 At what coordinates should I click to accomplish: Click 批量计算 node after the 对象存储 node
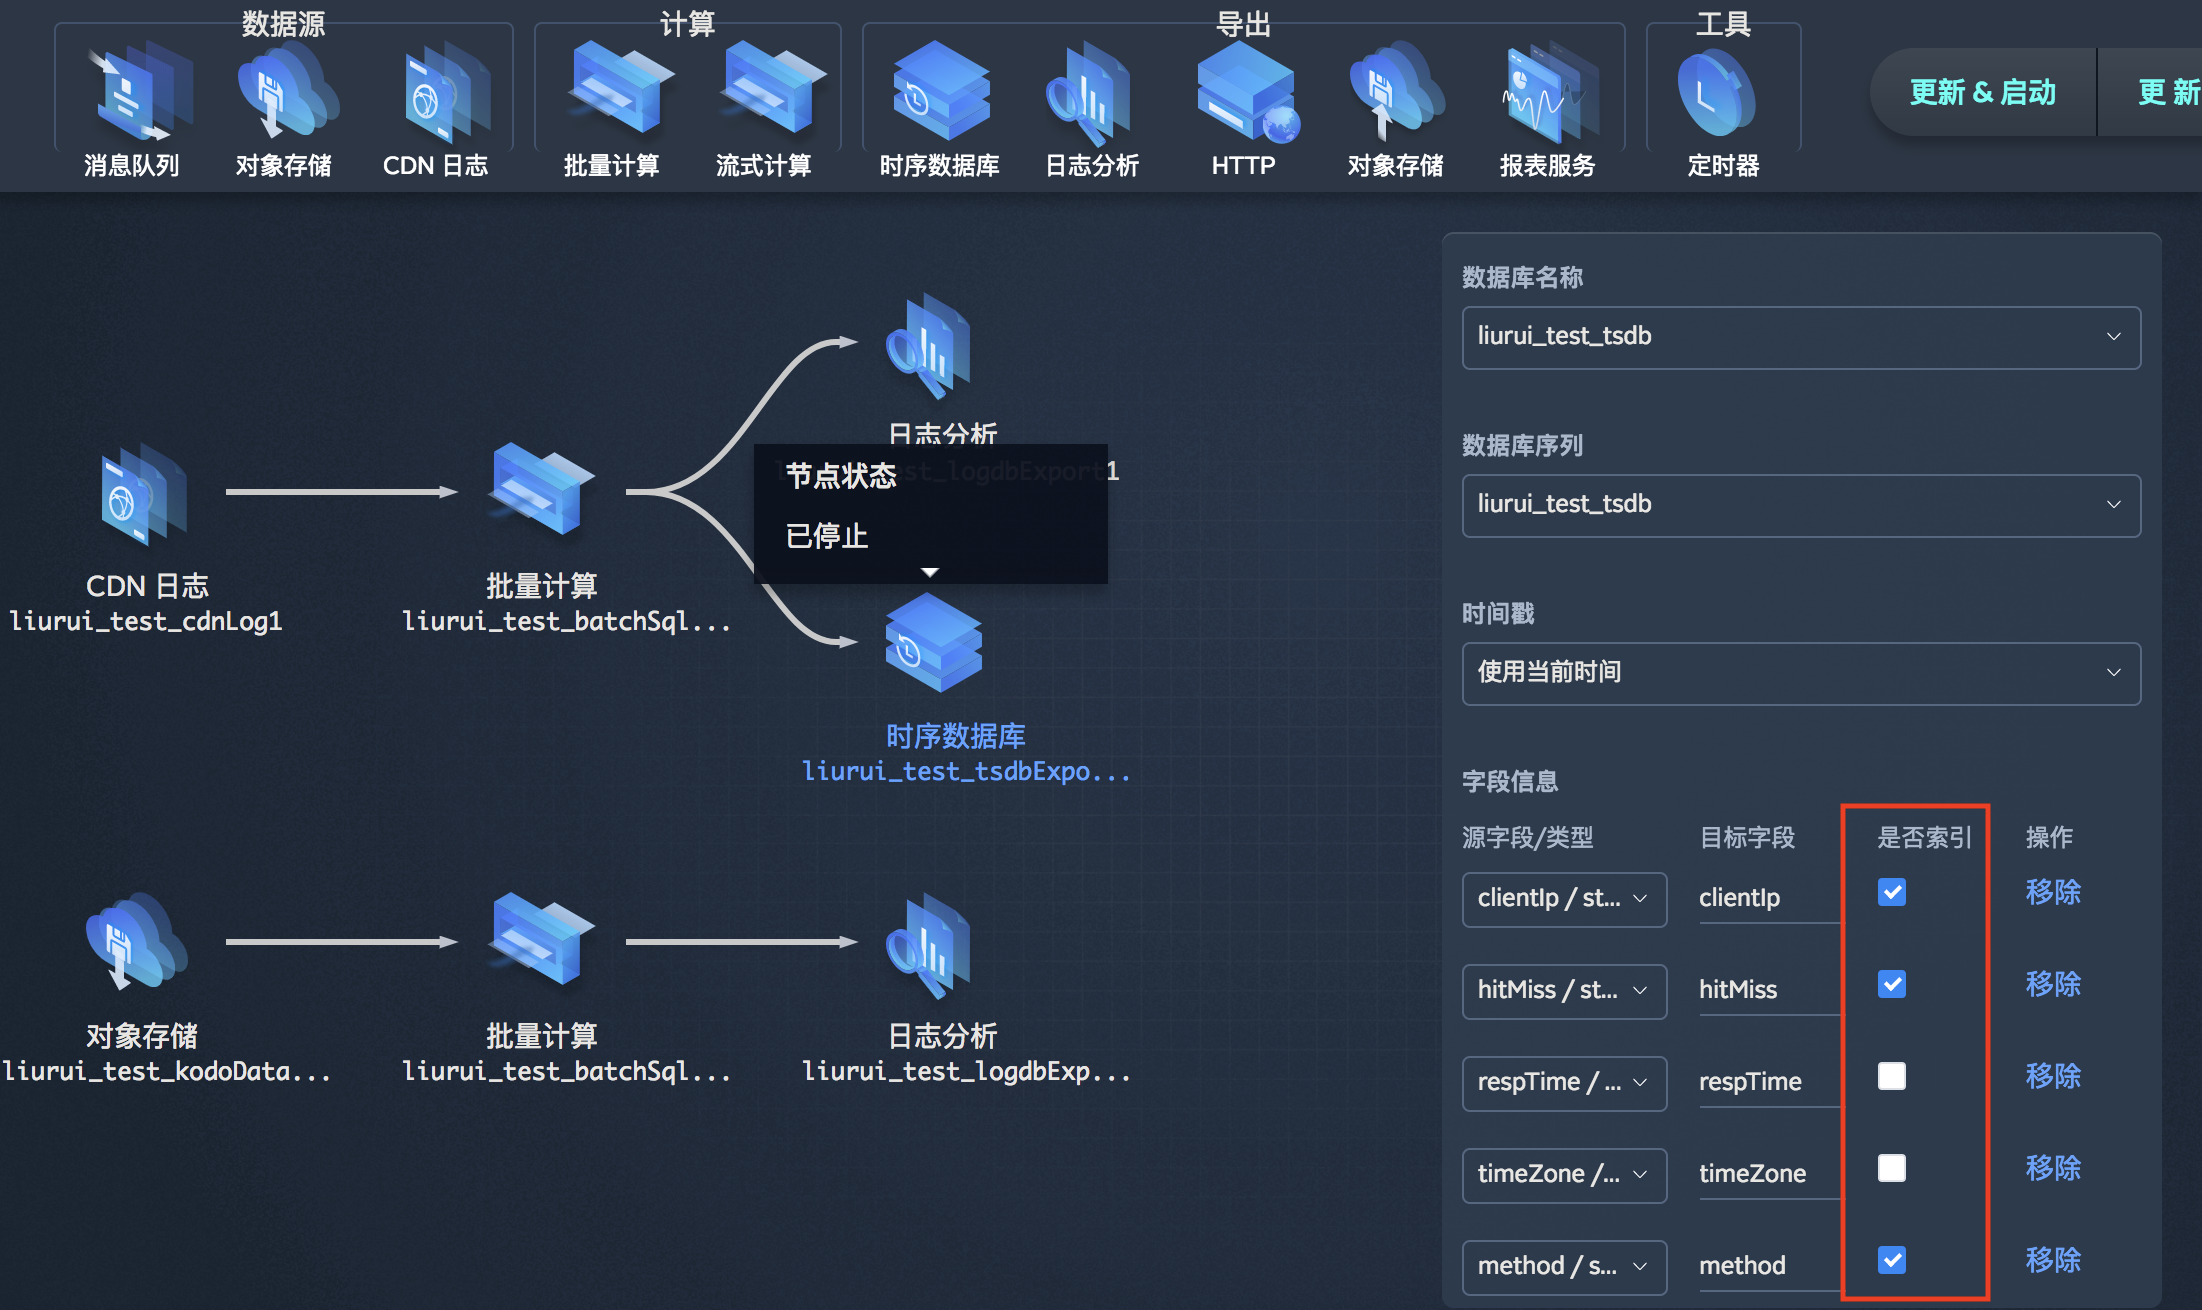(x=540, y=940)
